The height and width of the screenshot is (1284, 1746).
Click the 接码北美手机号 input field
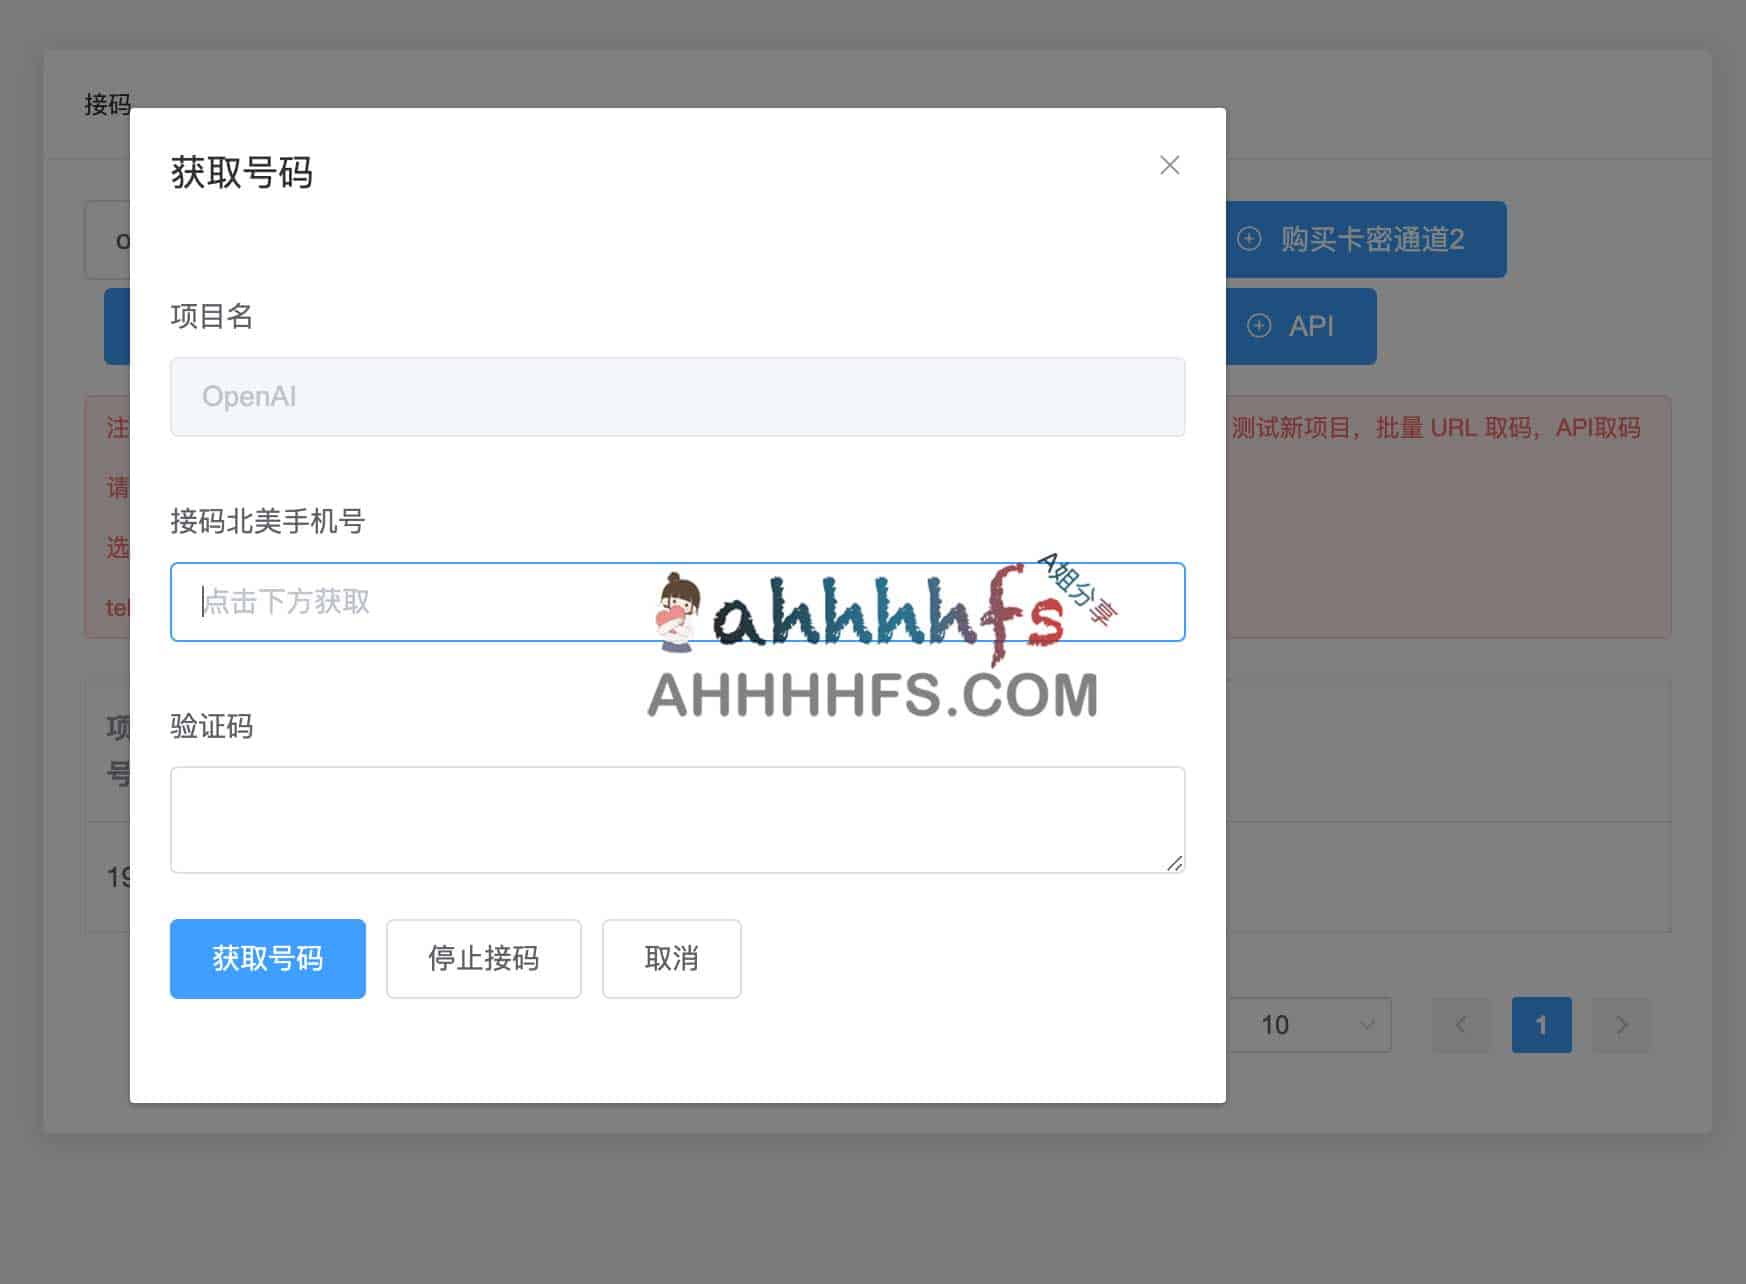pos(677,602)
